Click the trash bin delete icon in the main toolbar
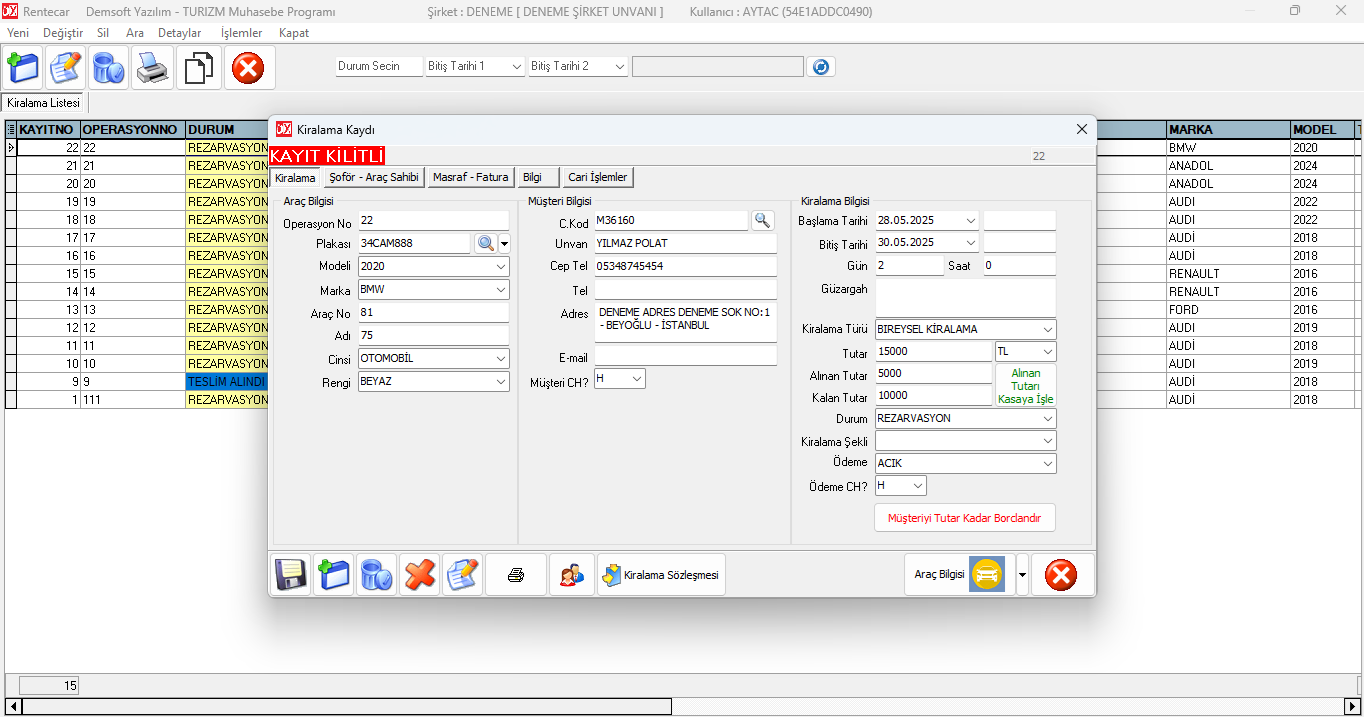 pyautogui.click(x=108, y=68)
